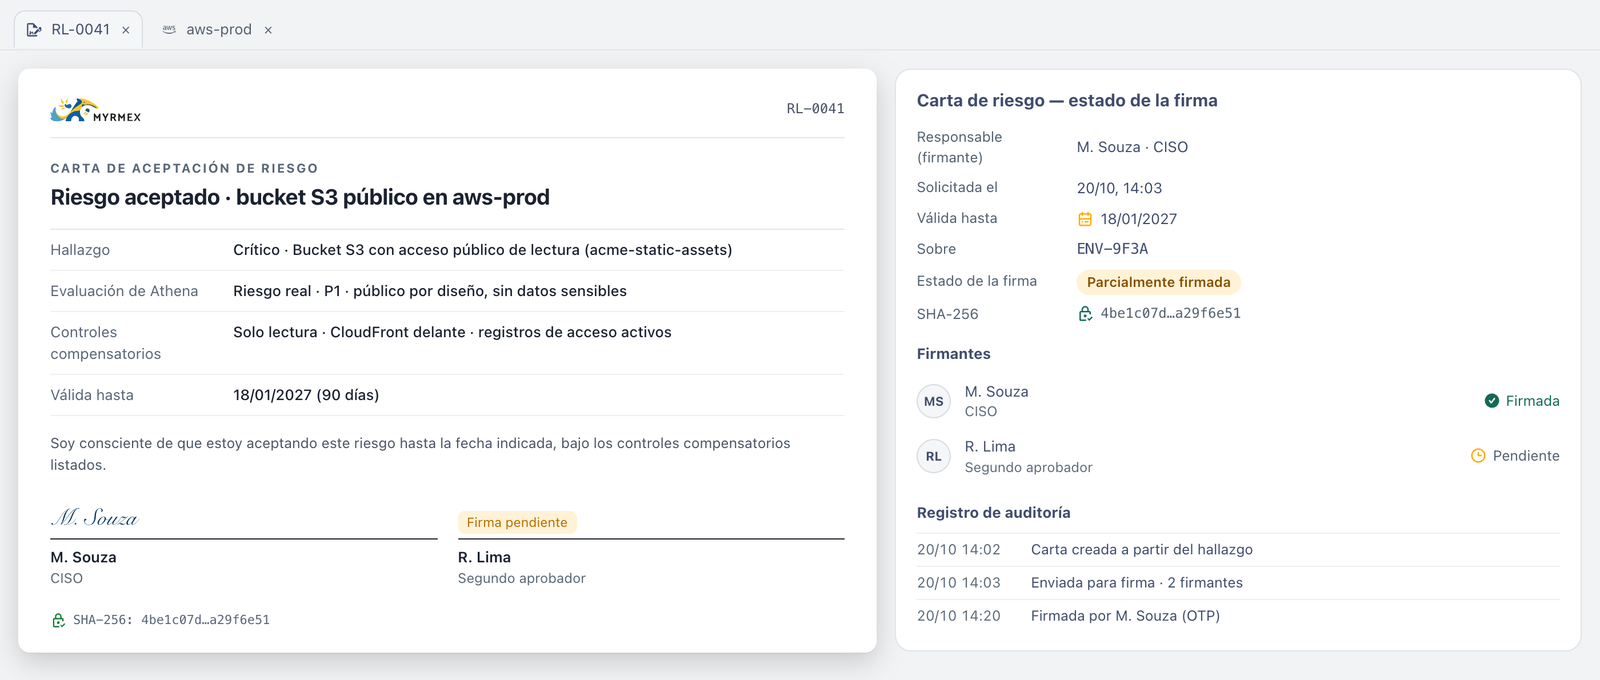Screen dimensions: 1600x680
Task: Click the ENV-9F3A Sobre value
Action: pyautogui.click(x=1112, y=249)
